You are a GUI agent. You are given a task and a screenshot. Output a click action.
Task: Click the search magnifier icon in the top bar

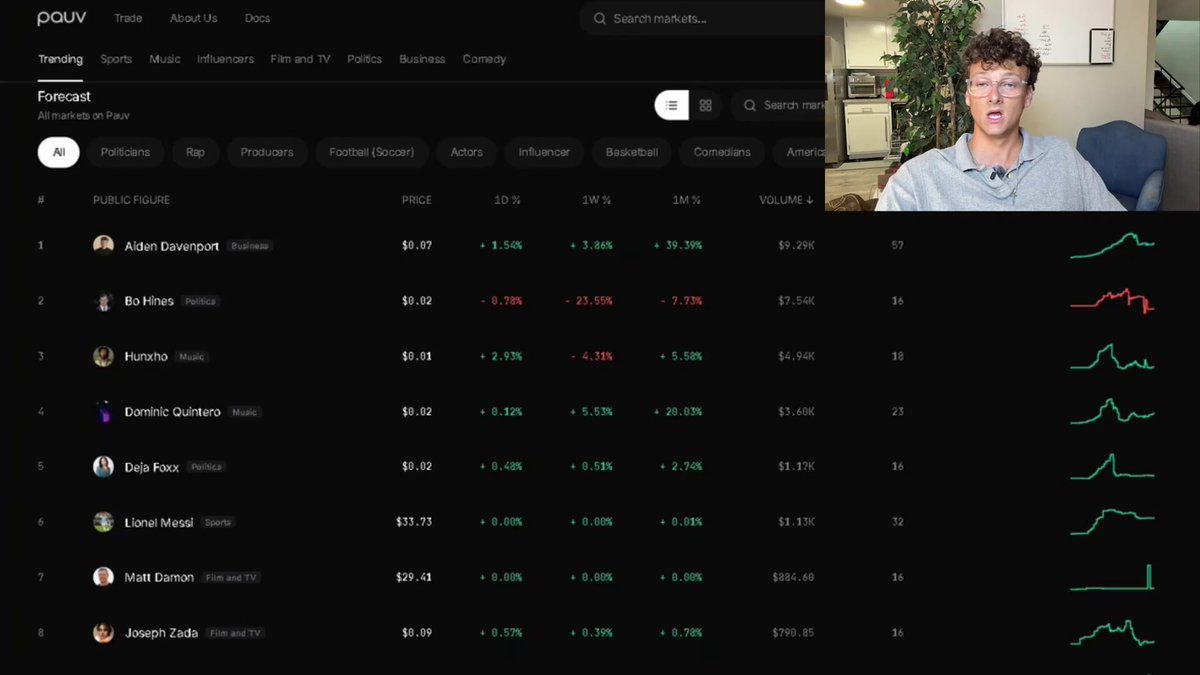click(600, 18)
